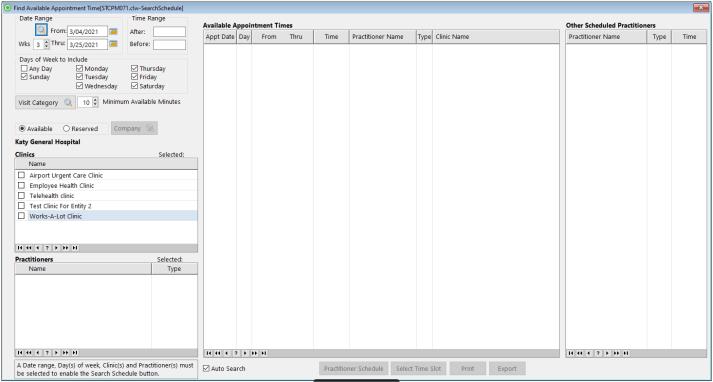
Task: Open the From date calendar picker icon
Action: pos(113,31)
